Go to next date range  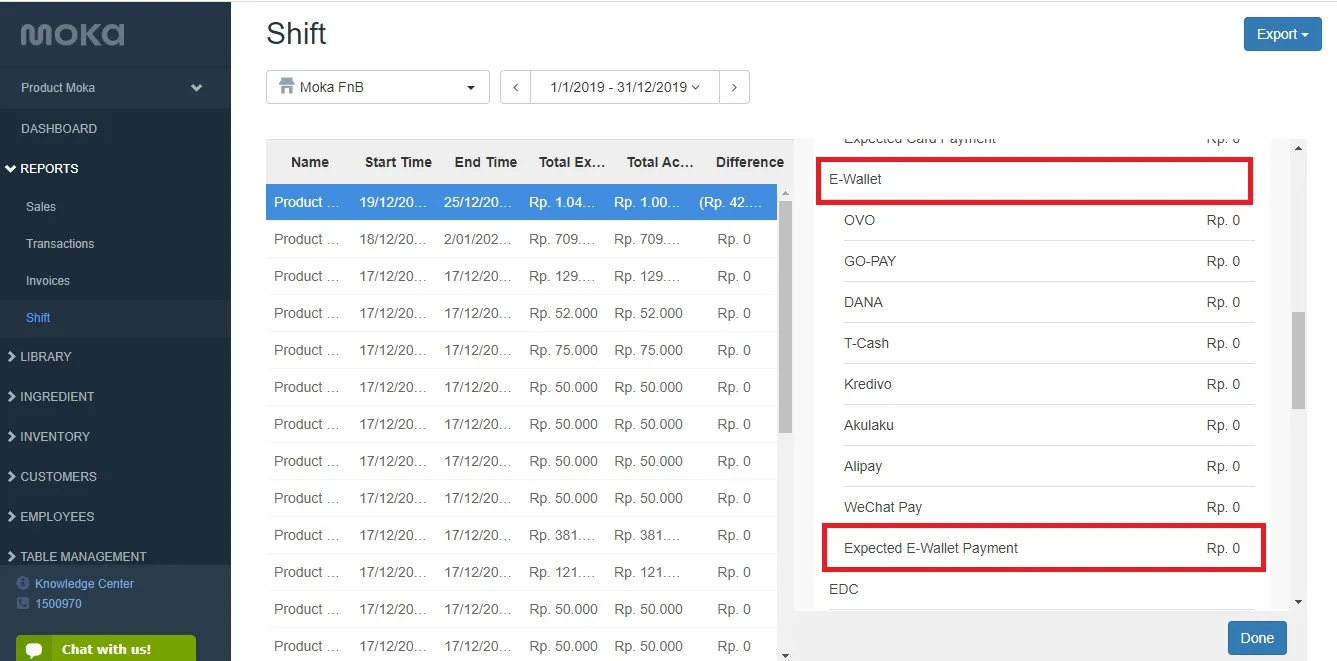coord(734,87)
